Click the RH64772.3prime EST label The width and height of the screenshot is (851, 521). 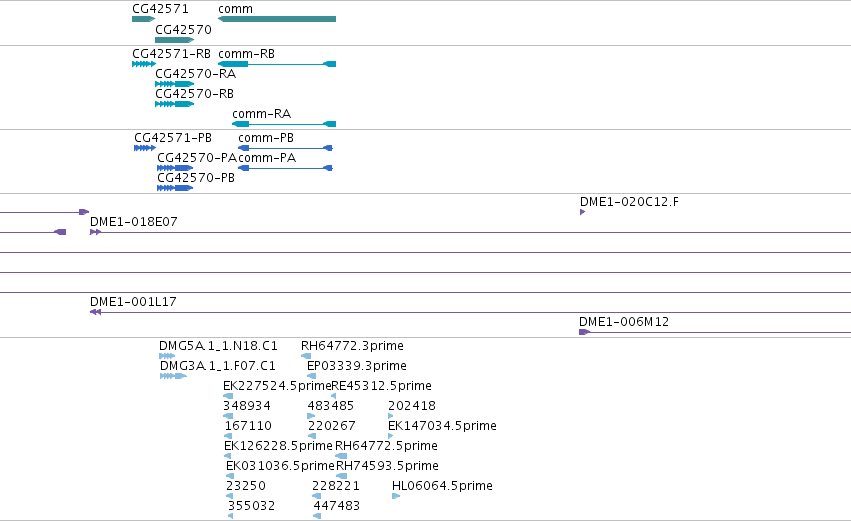(352, 346)
